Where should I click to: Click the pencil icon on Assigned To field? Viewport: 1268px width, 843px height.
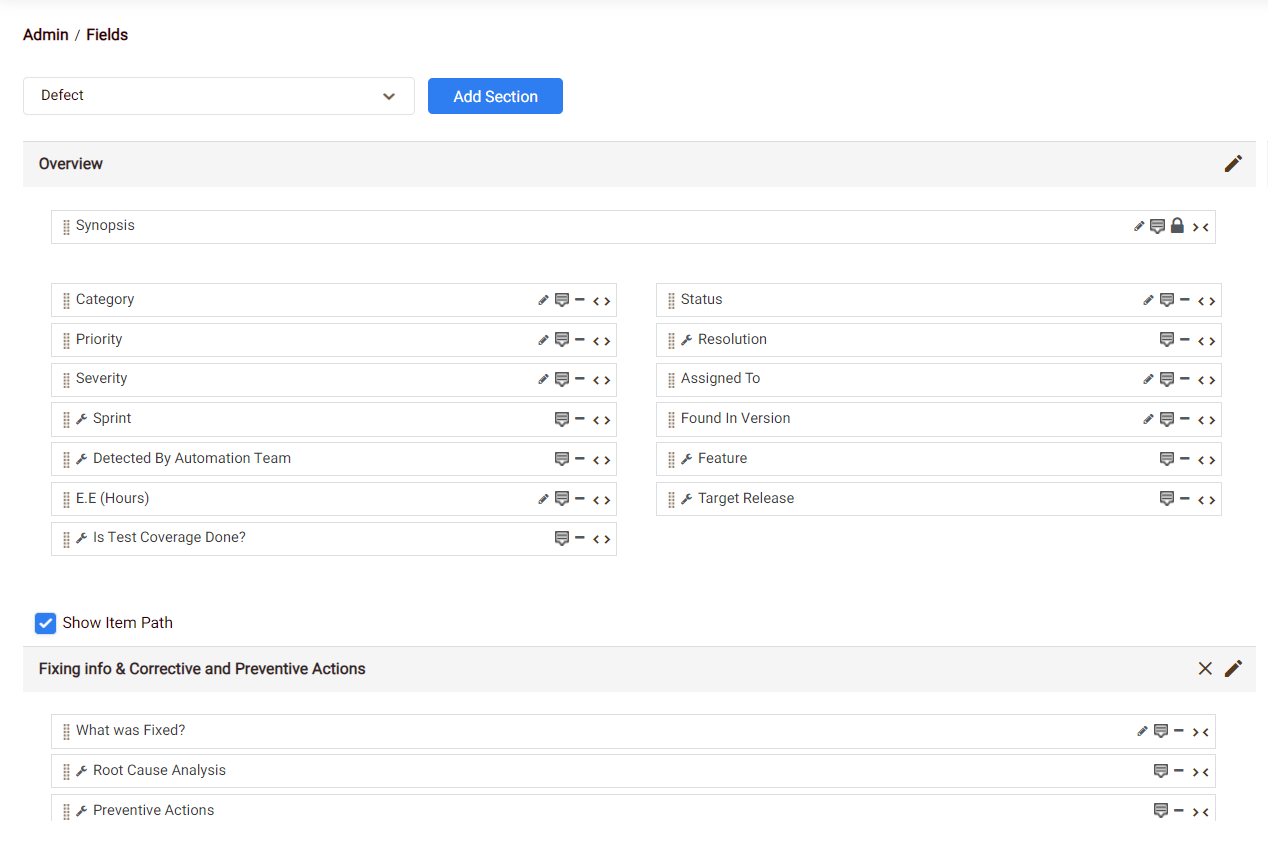coord(1148,379)
